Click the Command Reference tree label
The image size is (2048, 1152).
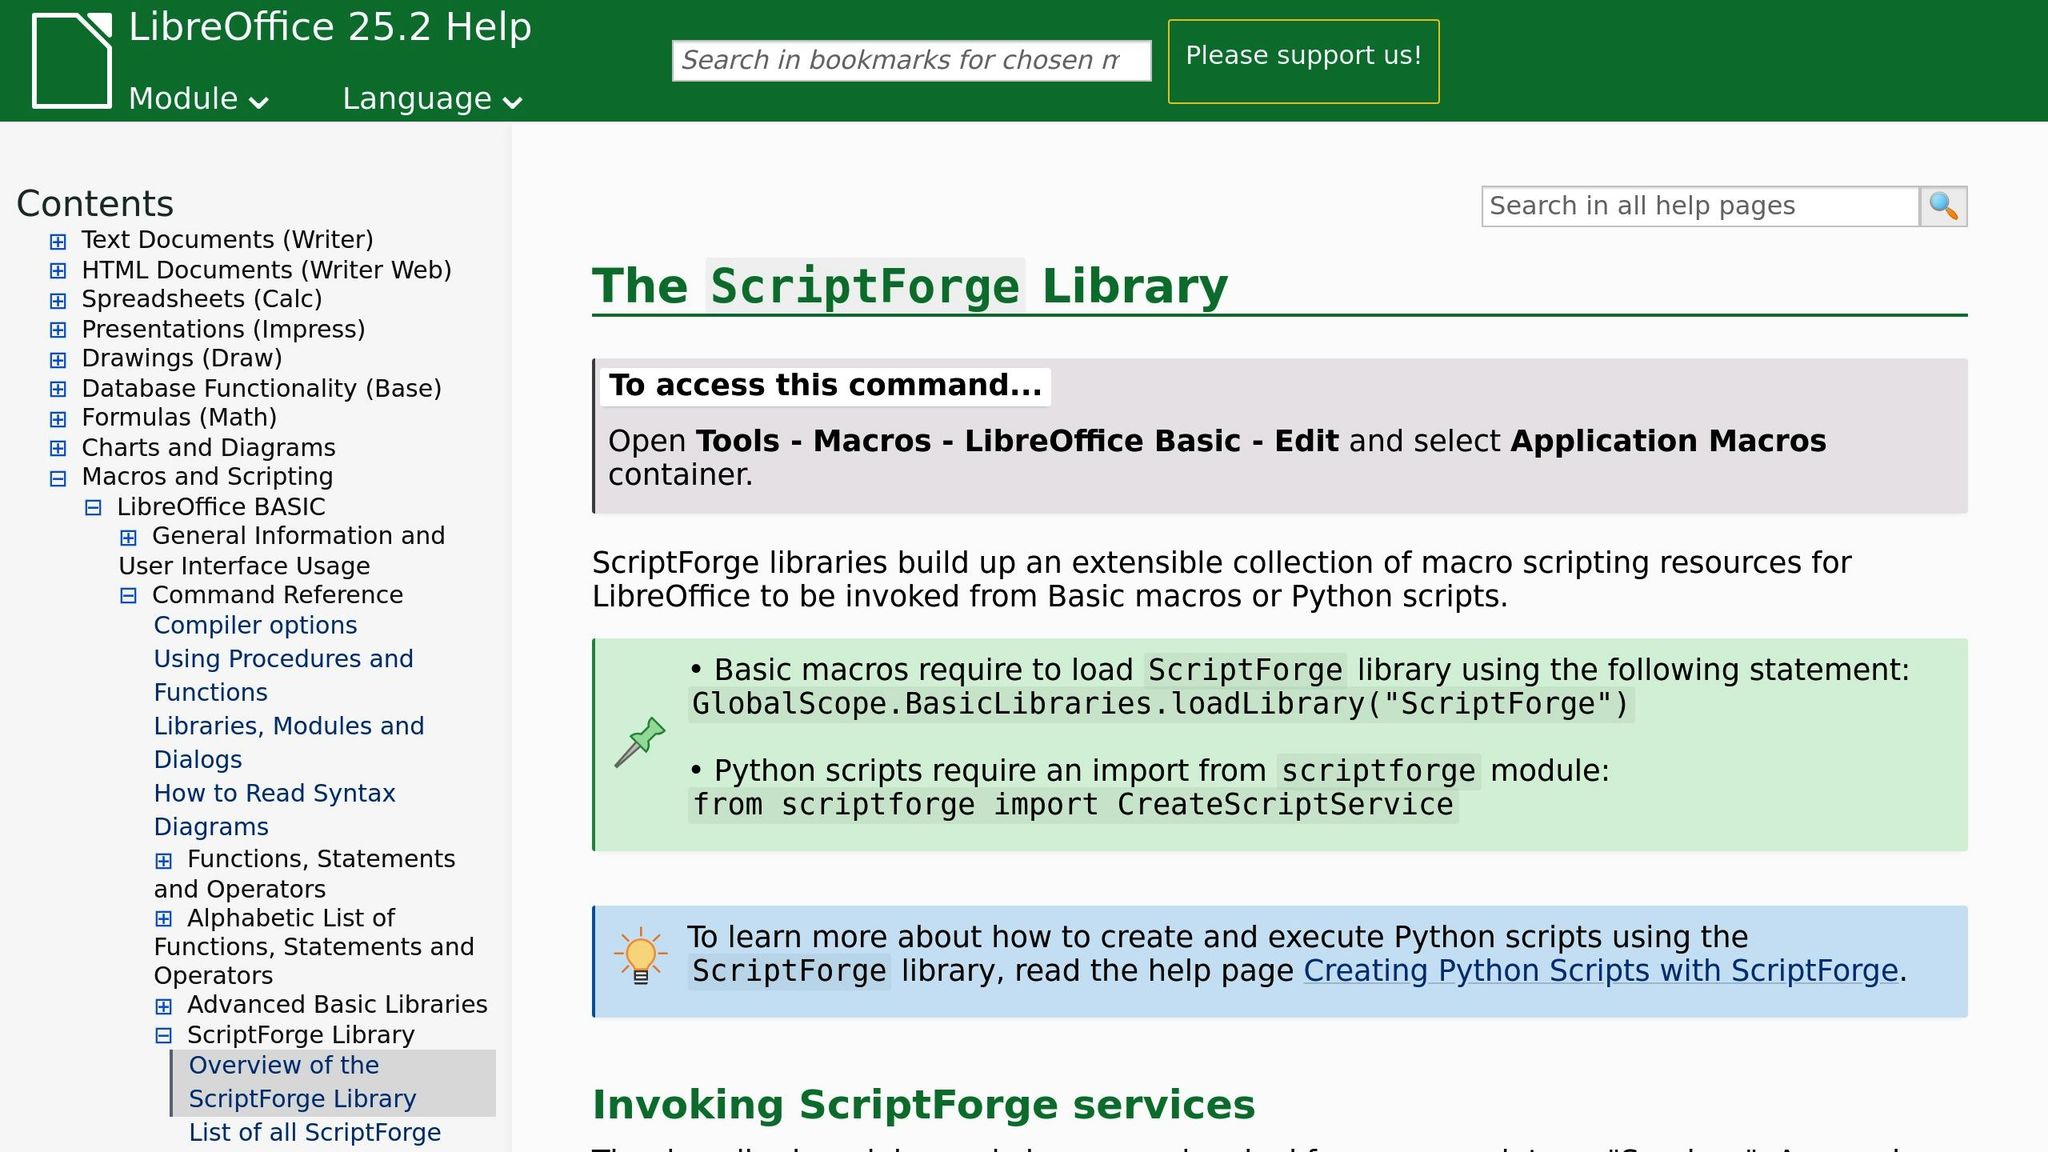click(277, 594)
